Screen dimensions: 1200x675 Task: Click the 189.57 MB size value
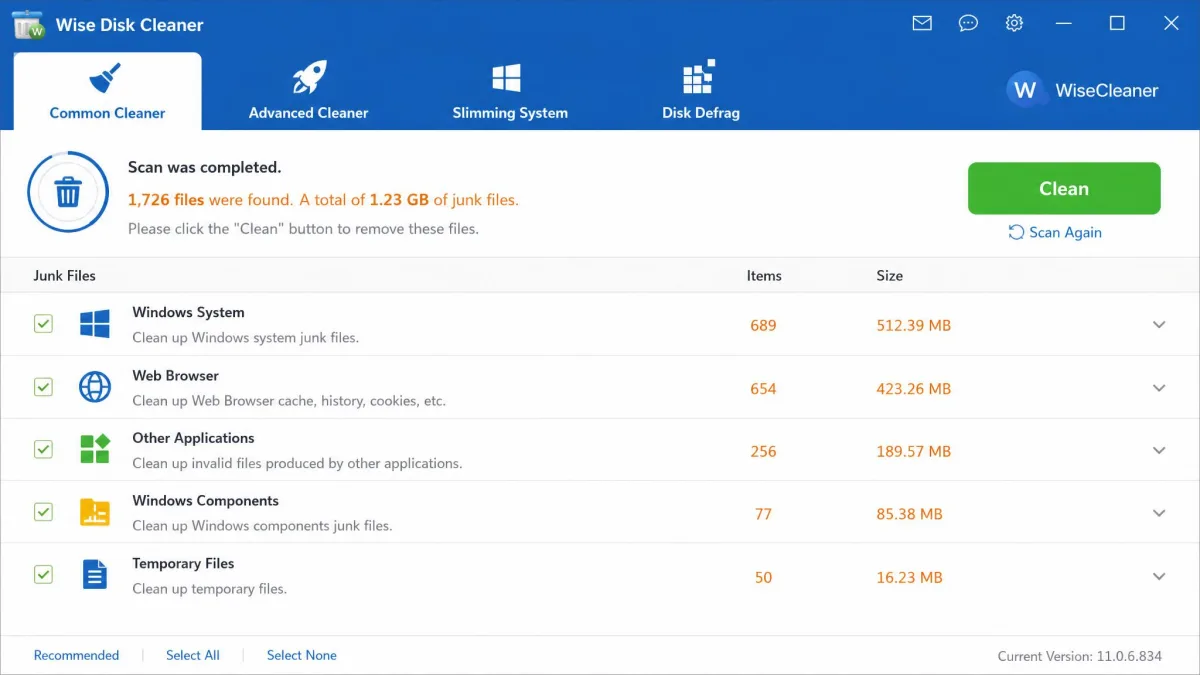pos(913,451)
